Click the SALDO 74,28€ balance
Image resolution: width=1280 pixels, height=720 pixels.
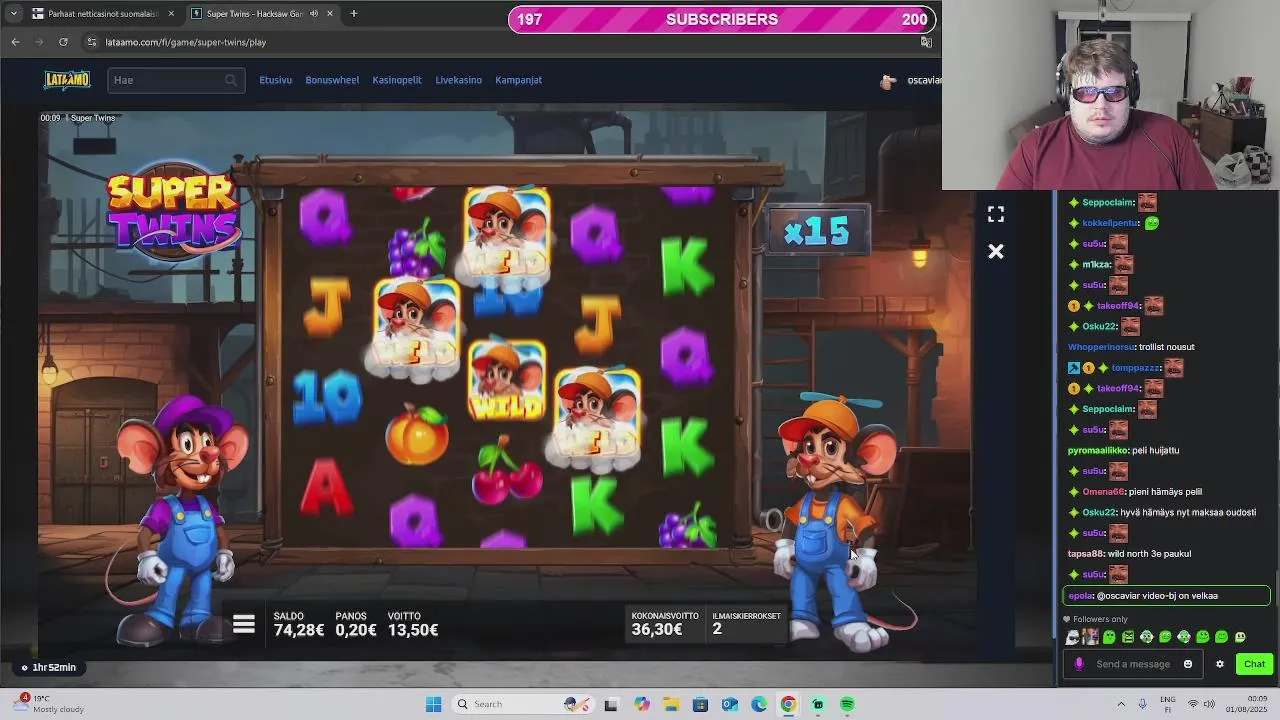coord(299,624)
